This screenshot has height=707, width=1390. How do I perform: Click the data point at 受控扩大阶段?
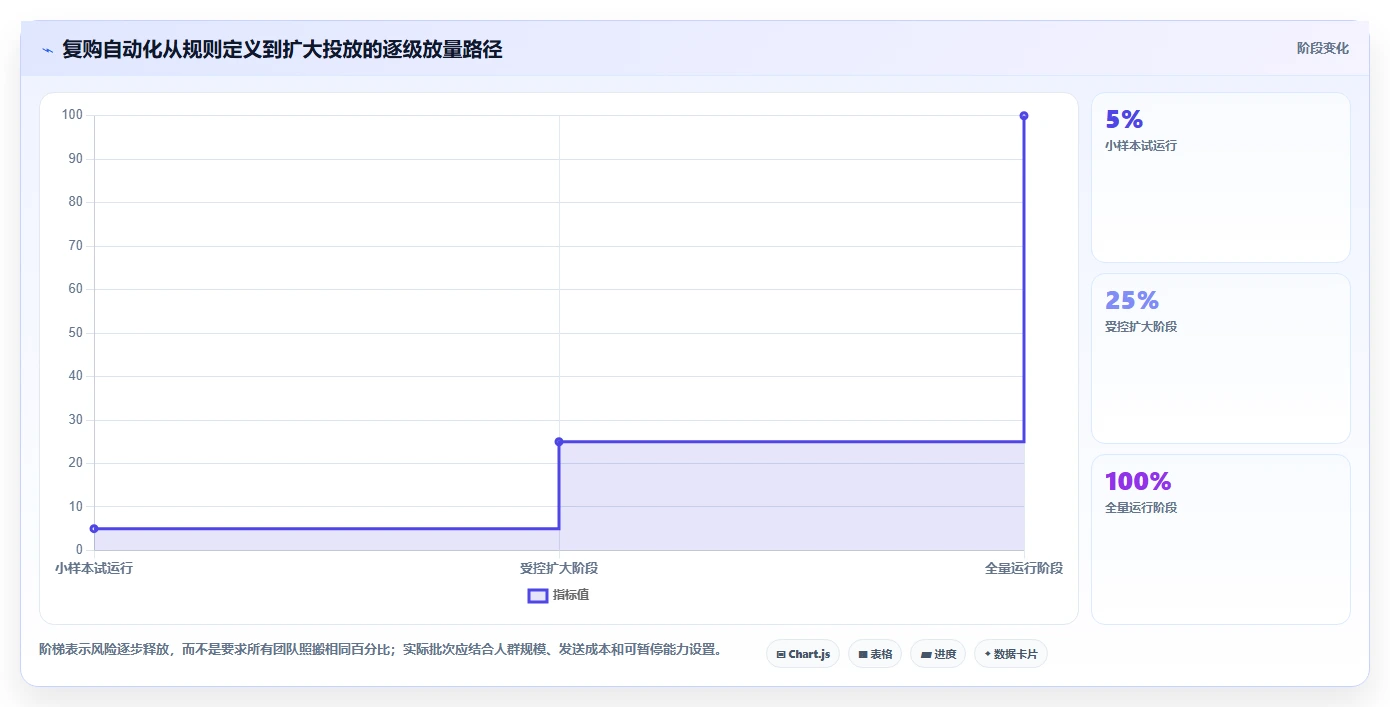(x=559, y=442)
